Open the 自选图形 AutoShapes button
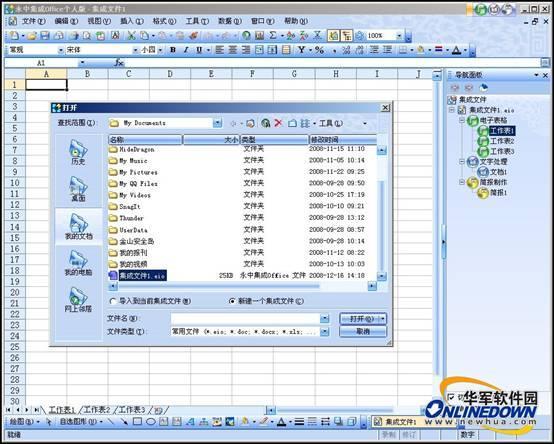The image size is (554, 444). [x=81, y=421]
